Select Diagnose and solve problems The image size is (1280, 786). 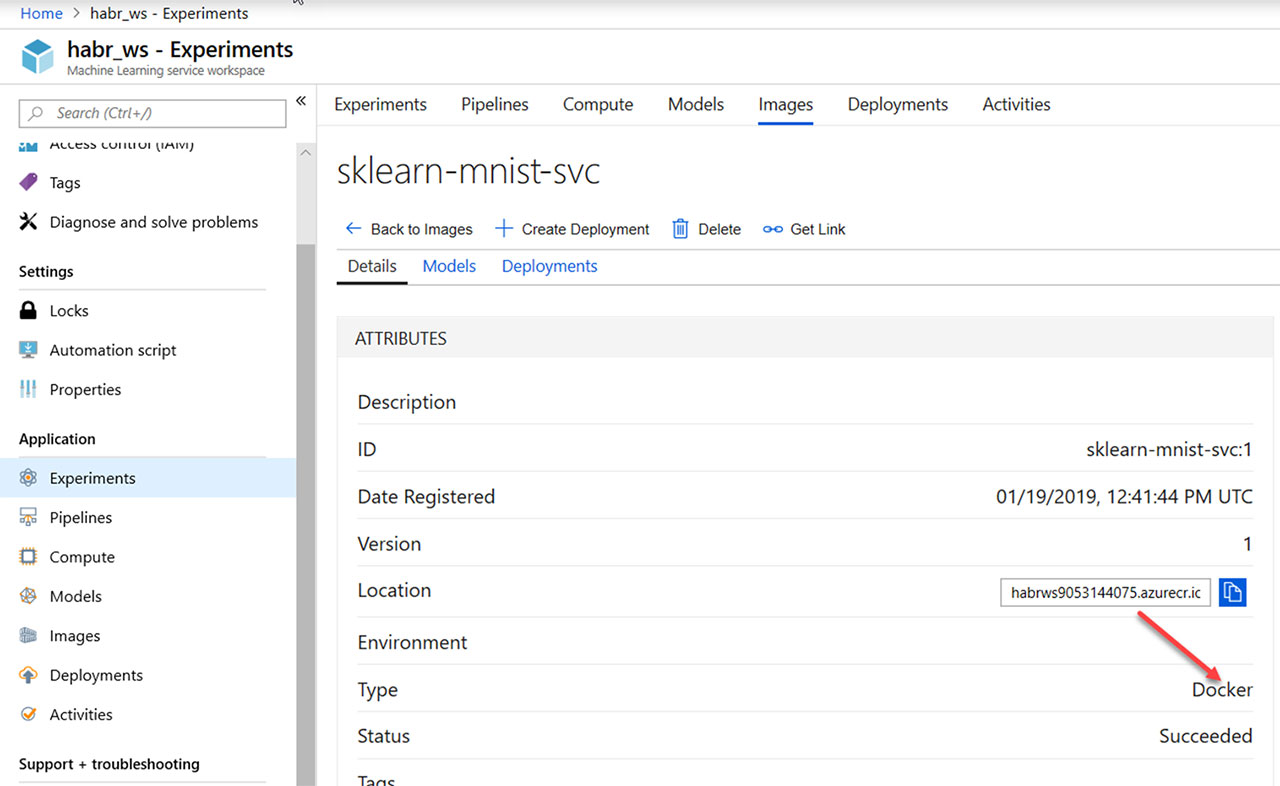153,222
